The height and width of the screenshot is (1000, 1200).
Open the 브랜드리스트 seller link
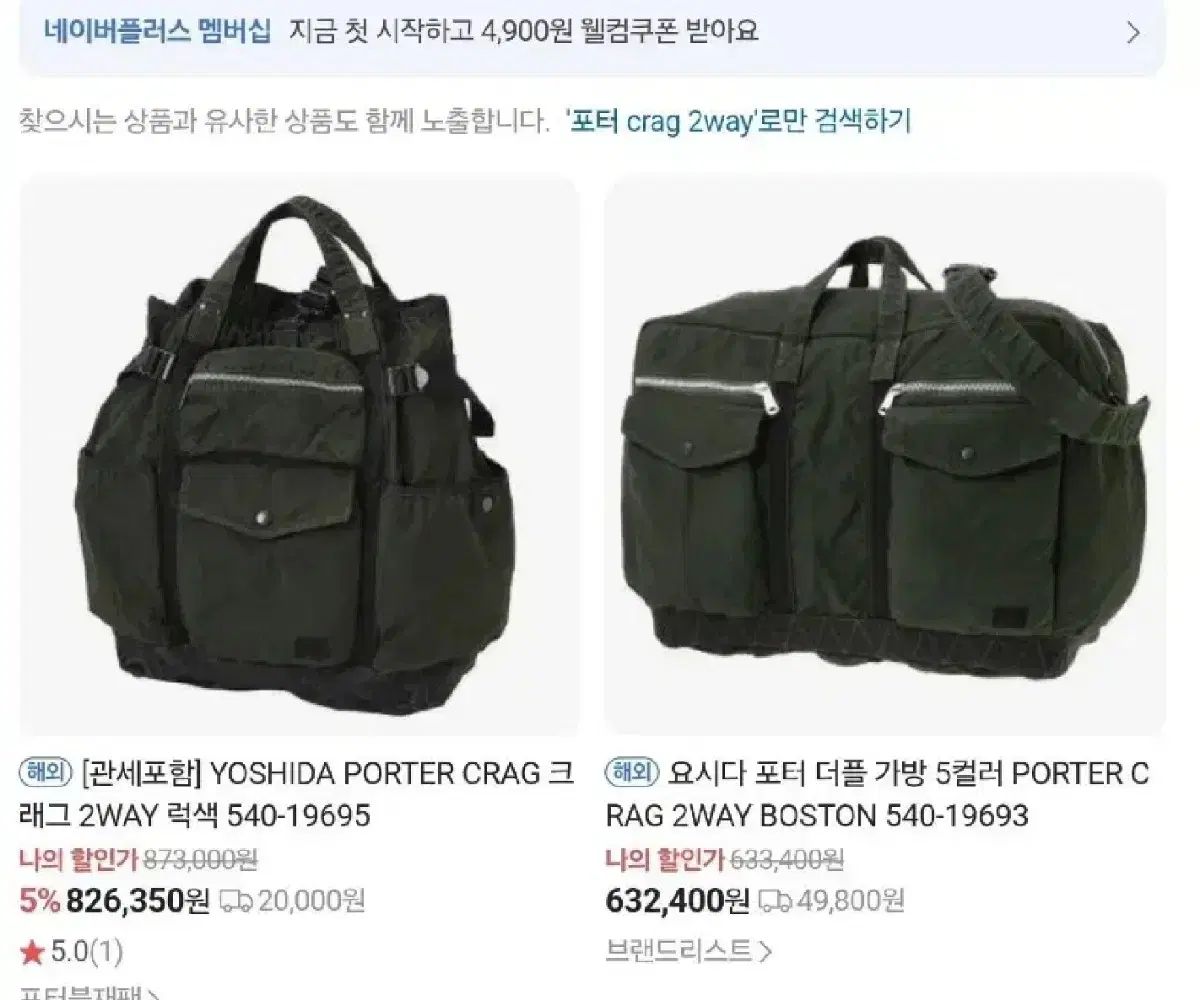(x=679, y=950)
